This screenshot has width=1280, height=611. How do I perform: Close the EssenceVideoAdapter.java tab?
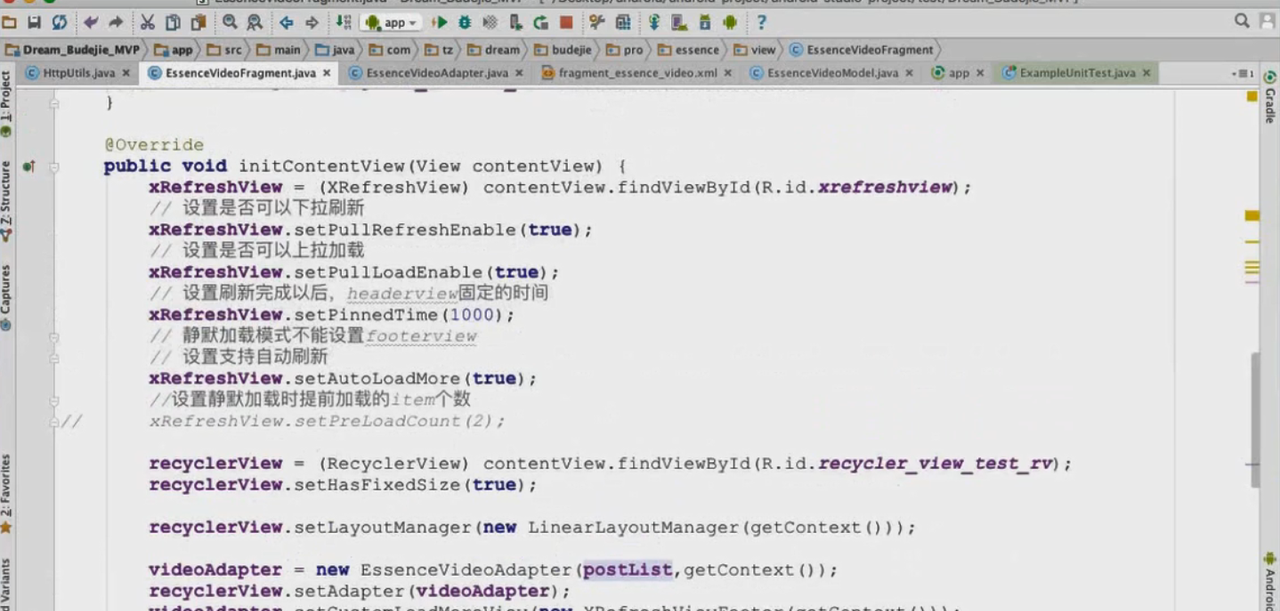point(519,73)
